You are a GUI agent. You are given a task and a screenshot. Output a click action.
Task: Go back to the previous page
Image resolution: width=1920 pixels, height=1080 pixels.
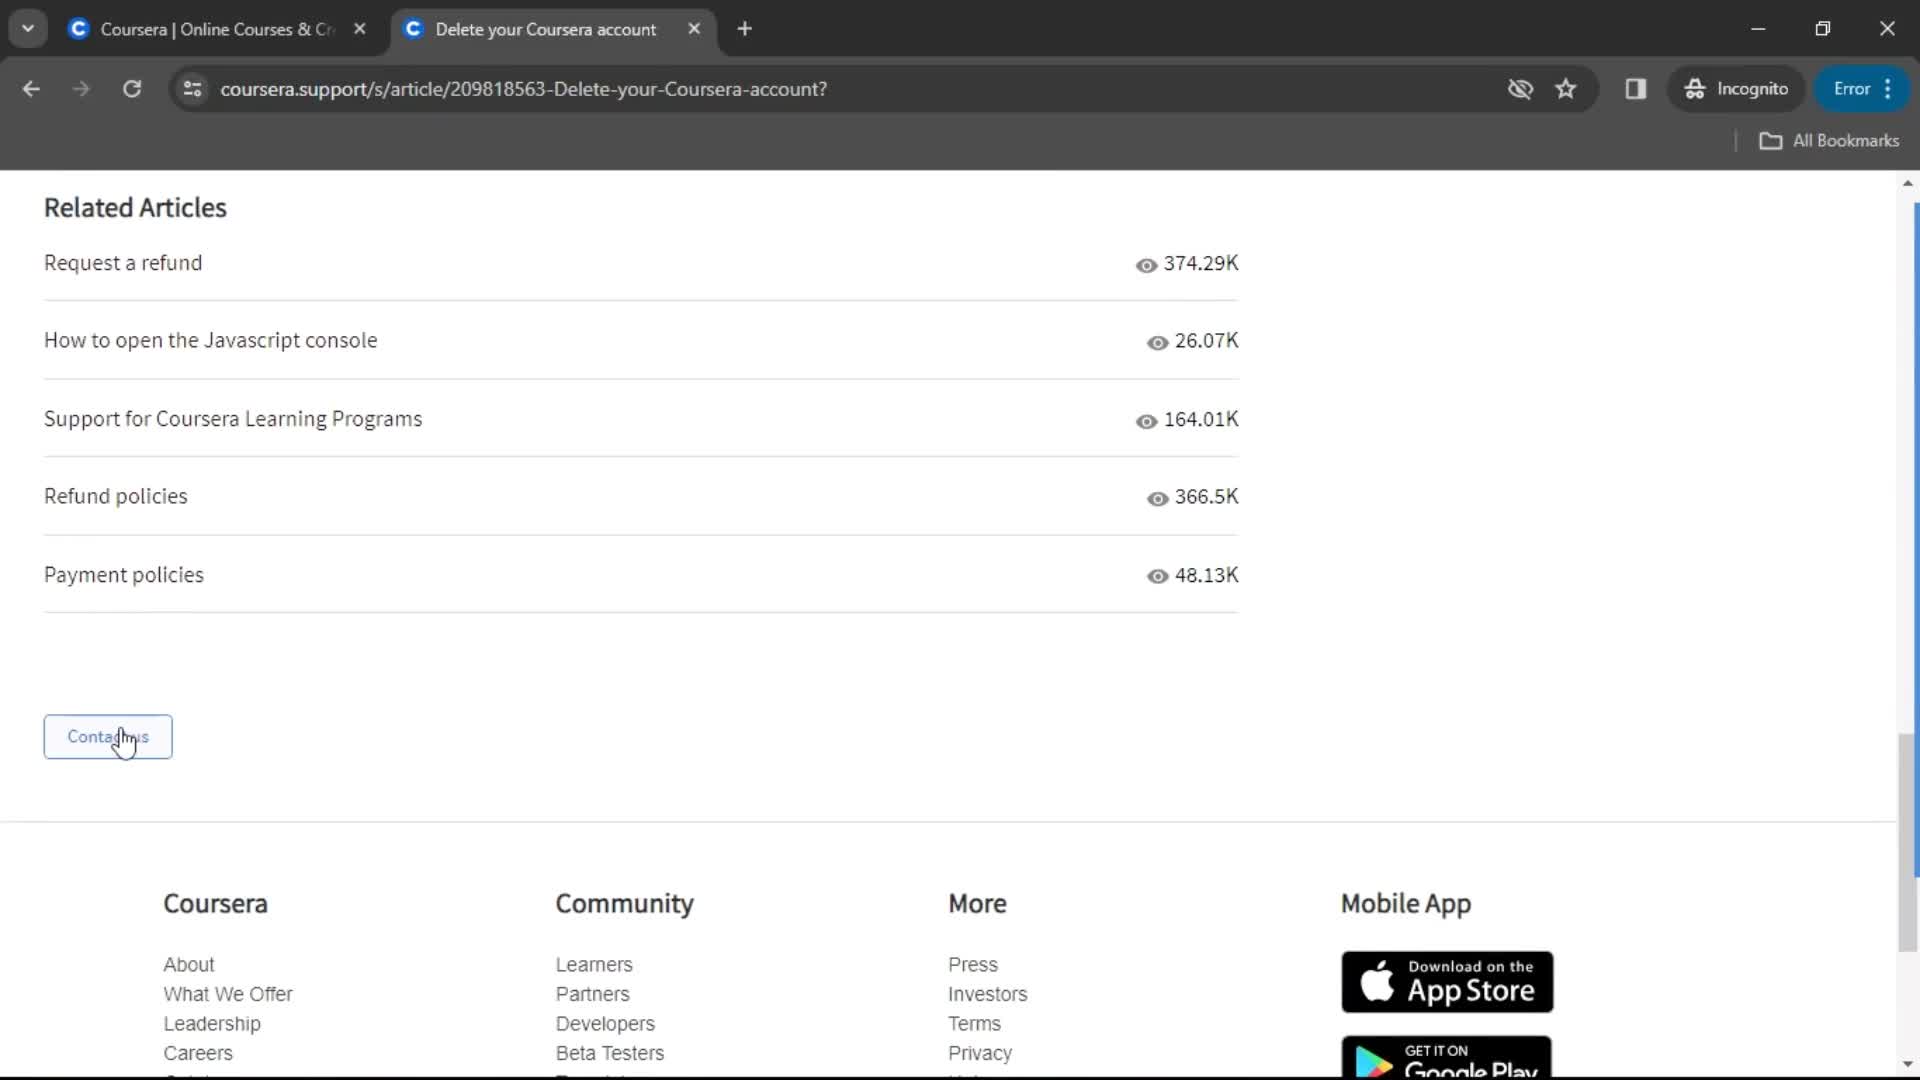pos(31,89)
